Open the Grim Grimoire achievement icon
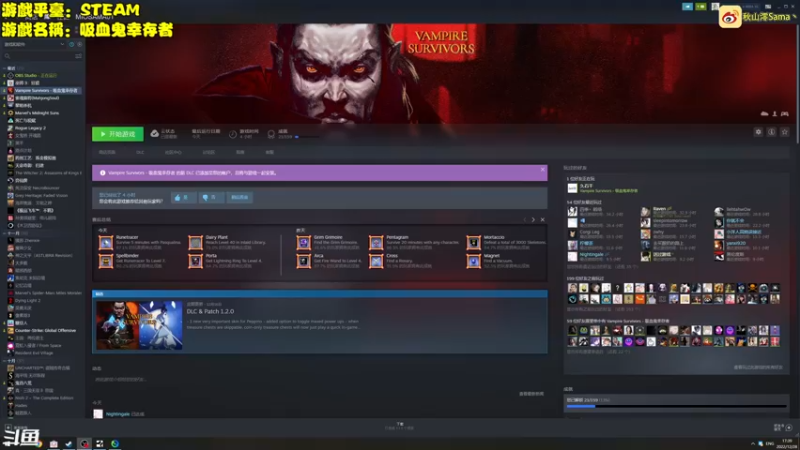The image size is (800, 450). point(304,242)
